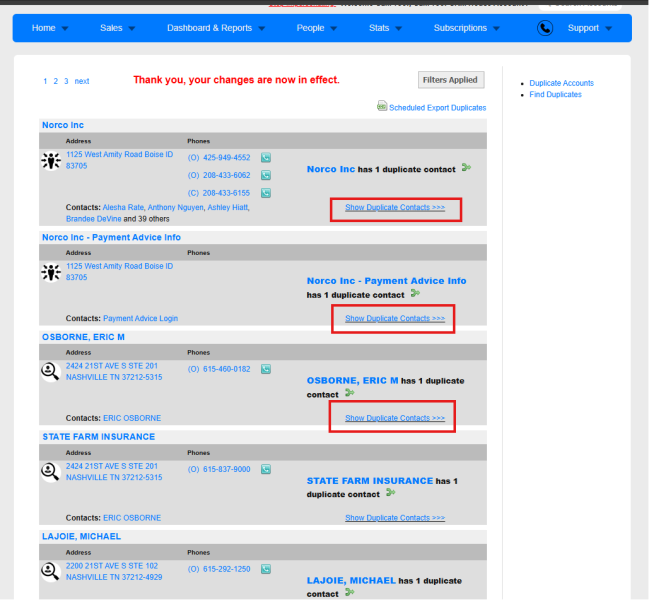The image size is (649, 600).
Task: Open ERIC OSBORNE contact under STATE FARM INSURANCE
Action: pos(132,518)
